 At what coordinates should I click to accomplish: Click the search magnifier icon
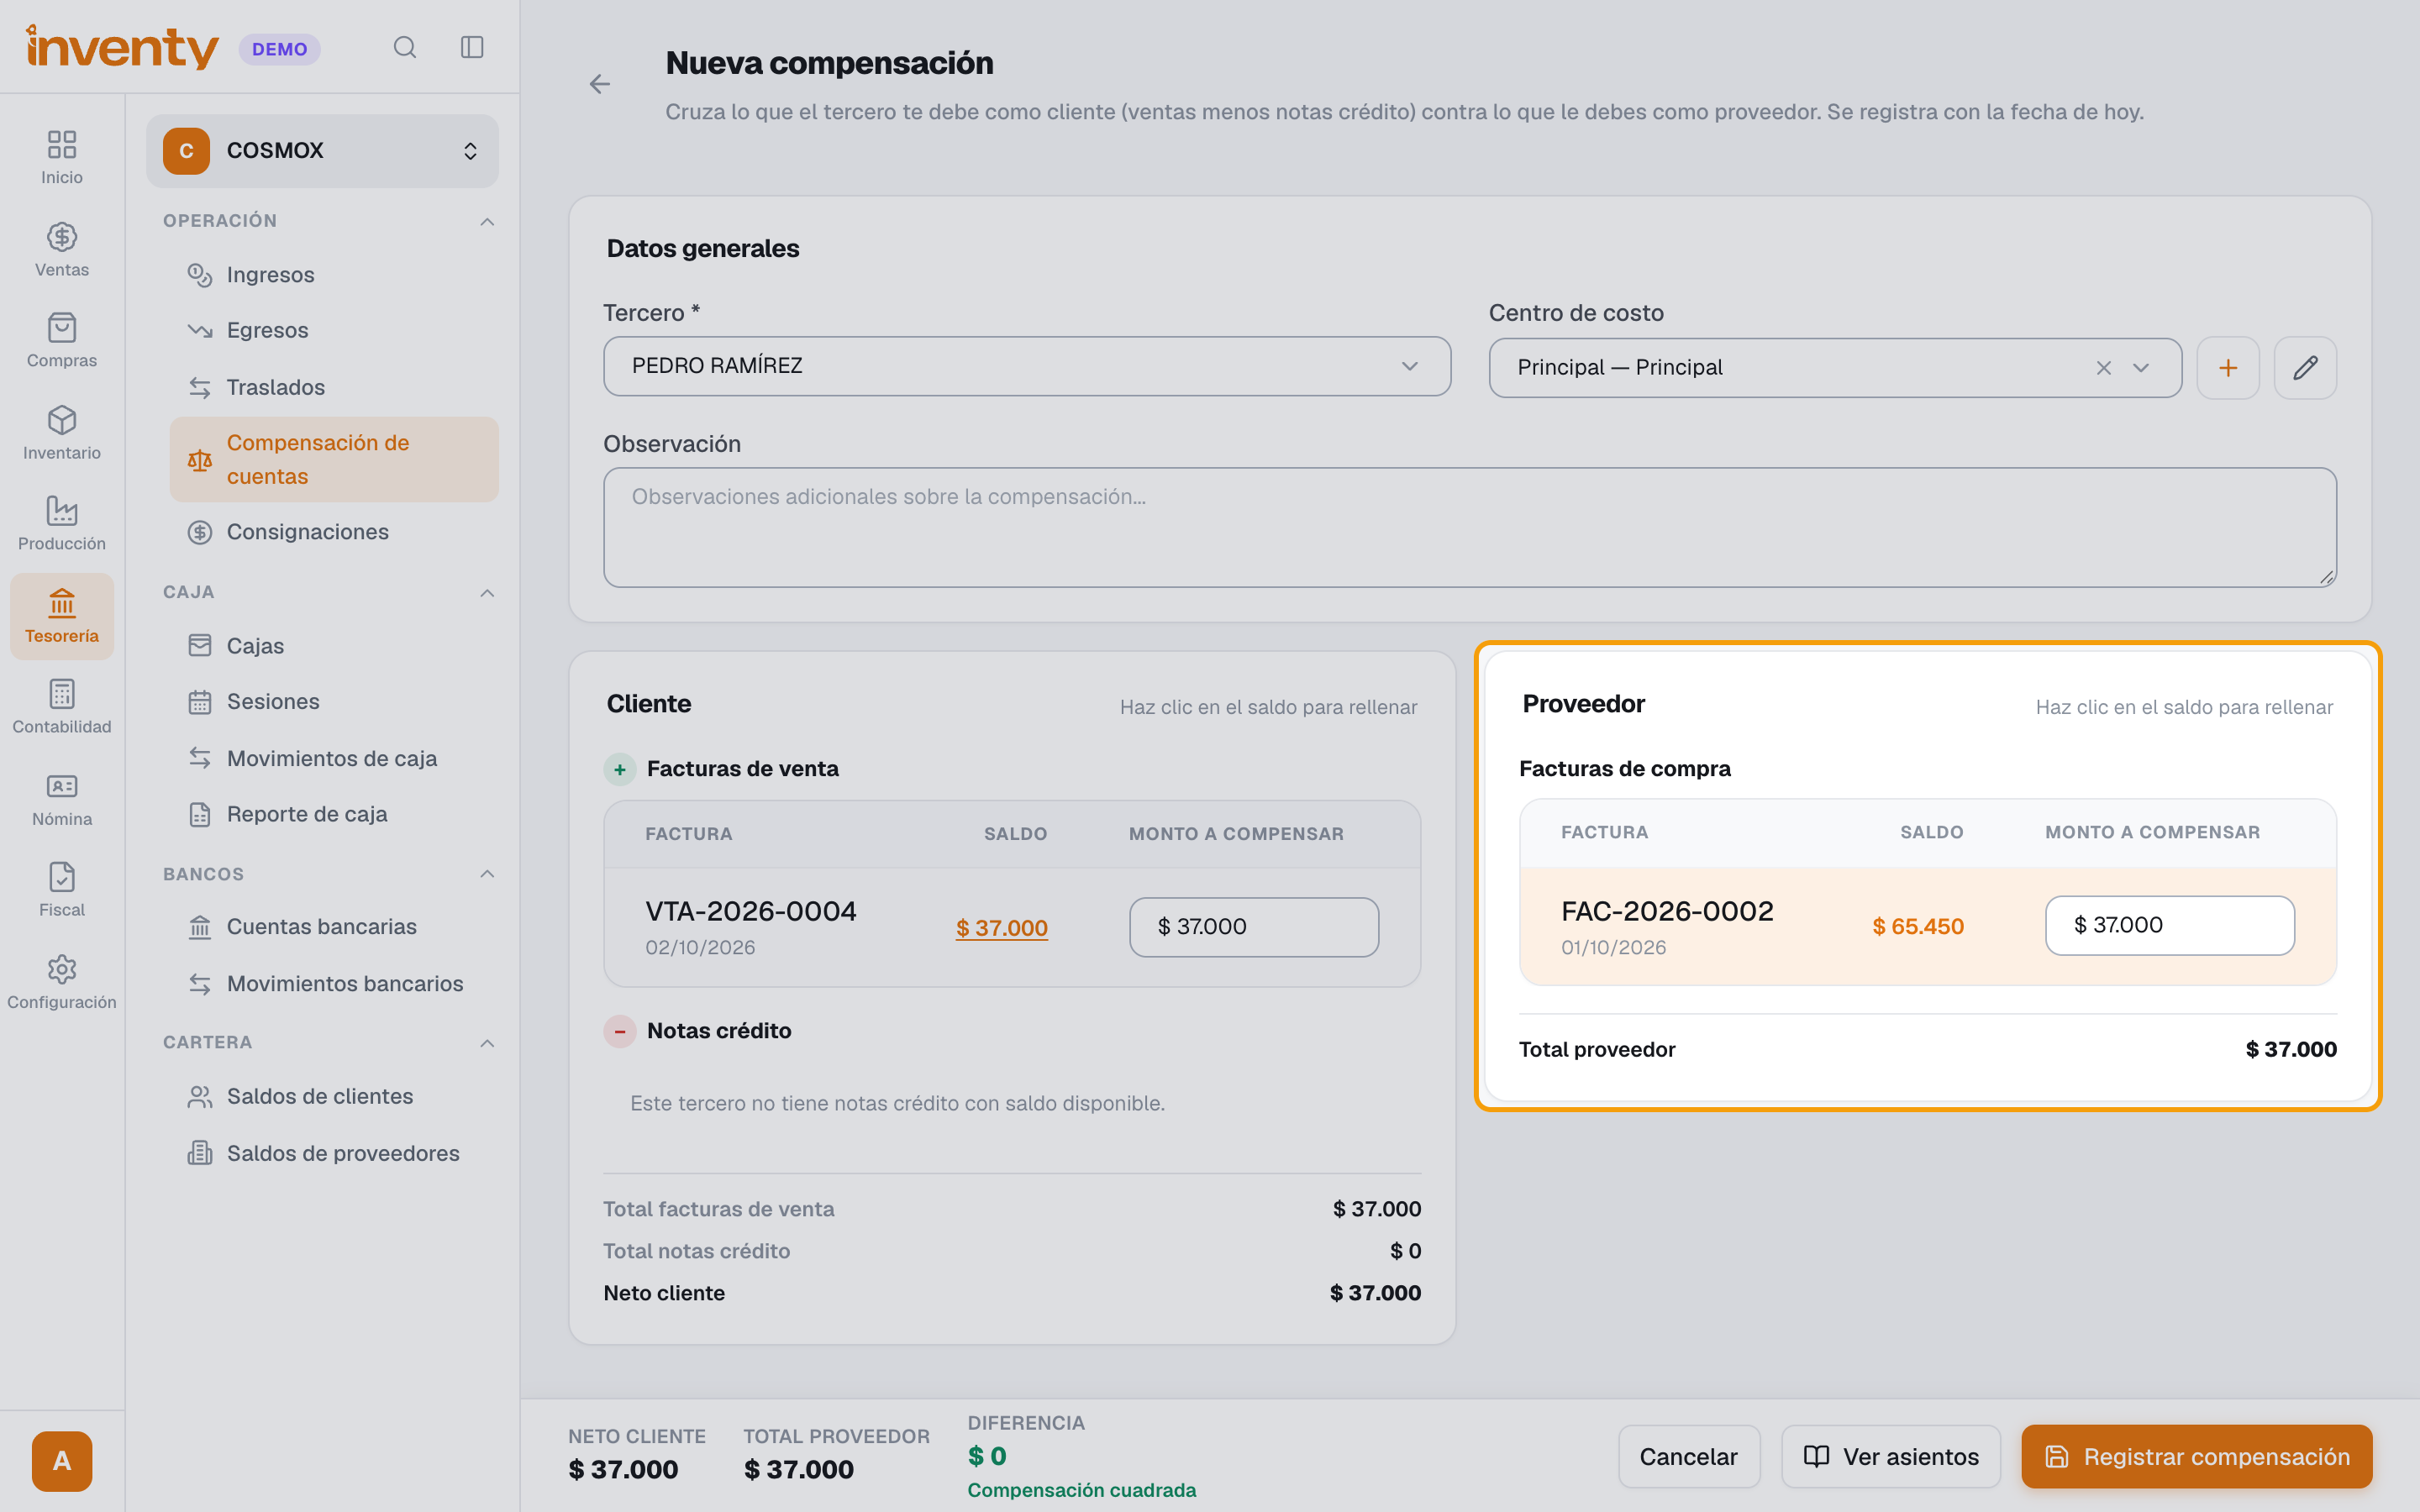404,47
